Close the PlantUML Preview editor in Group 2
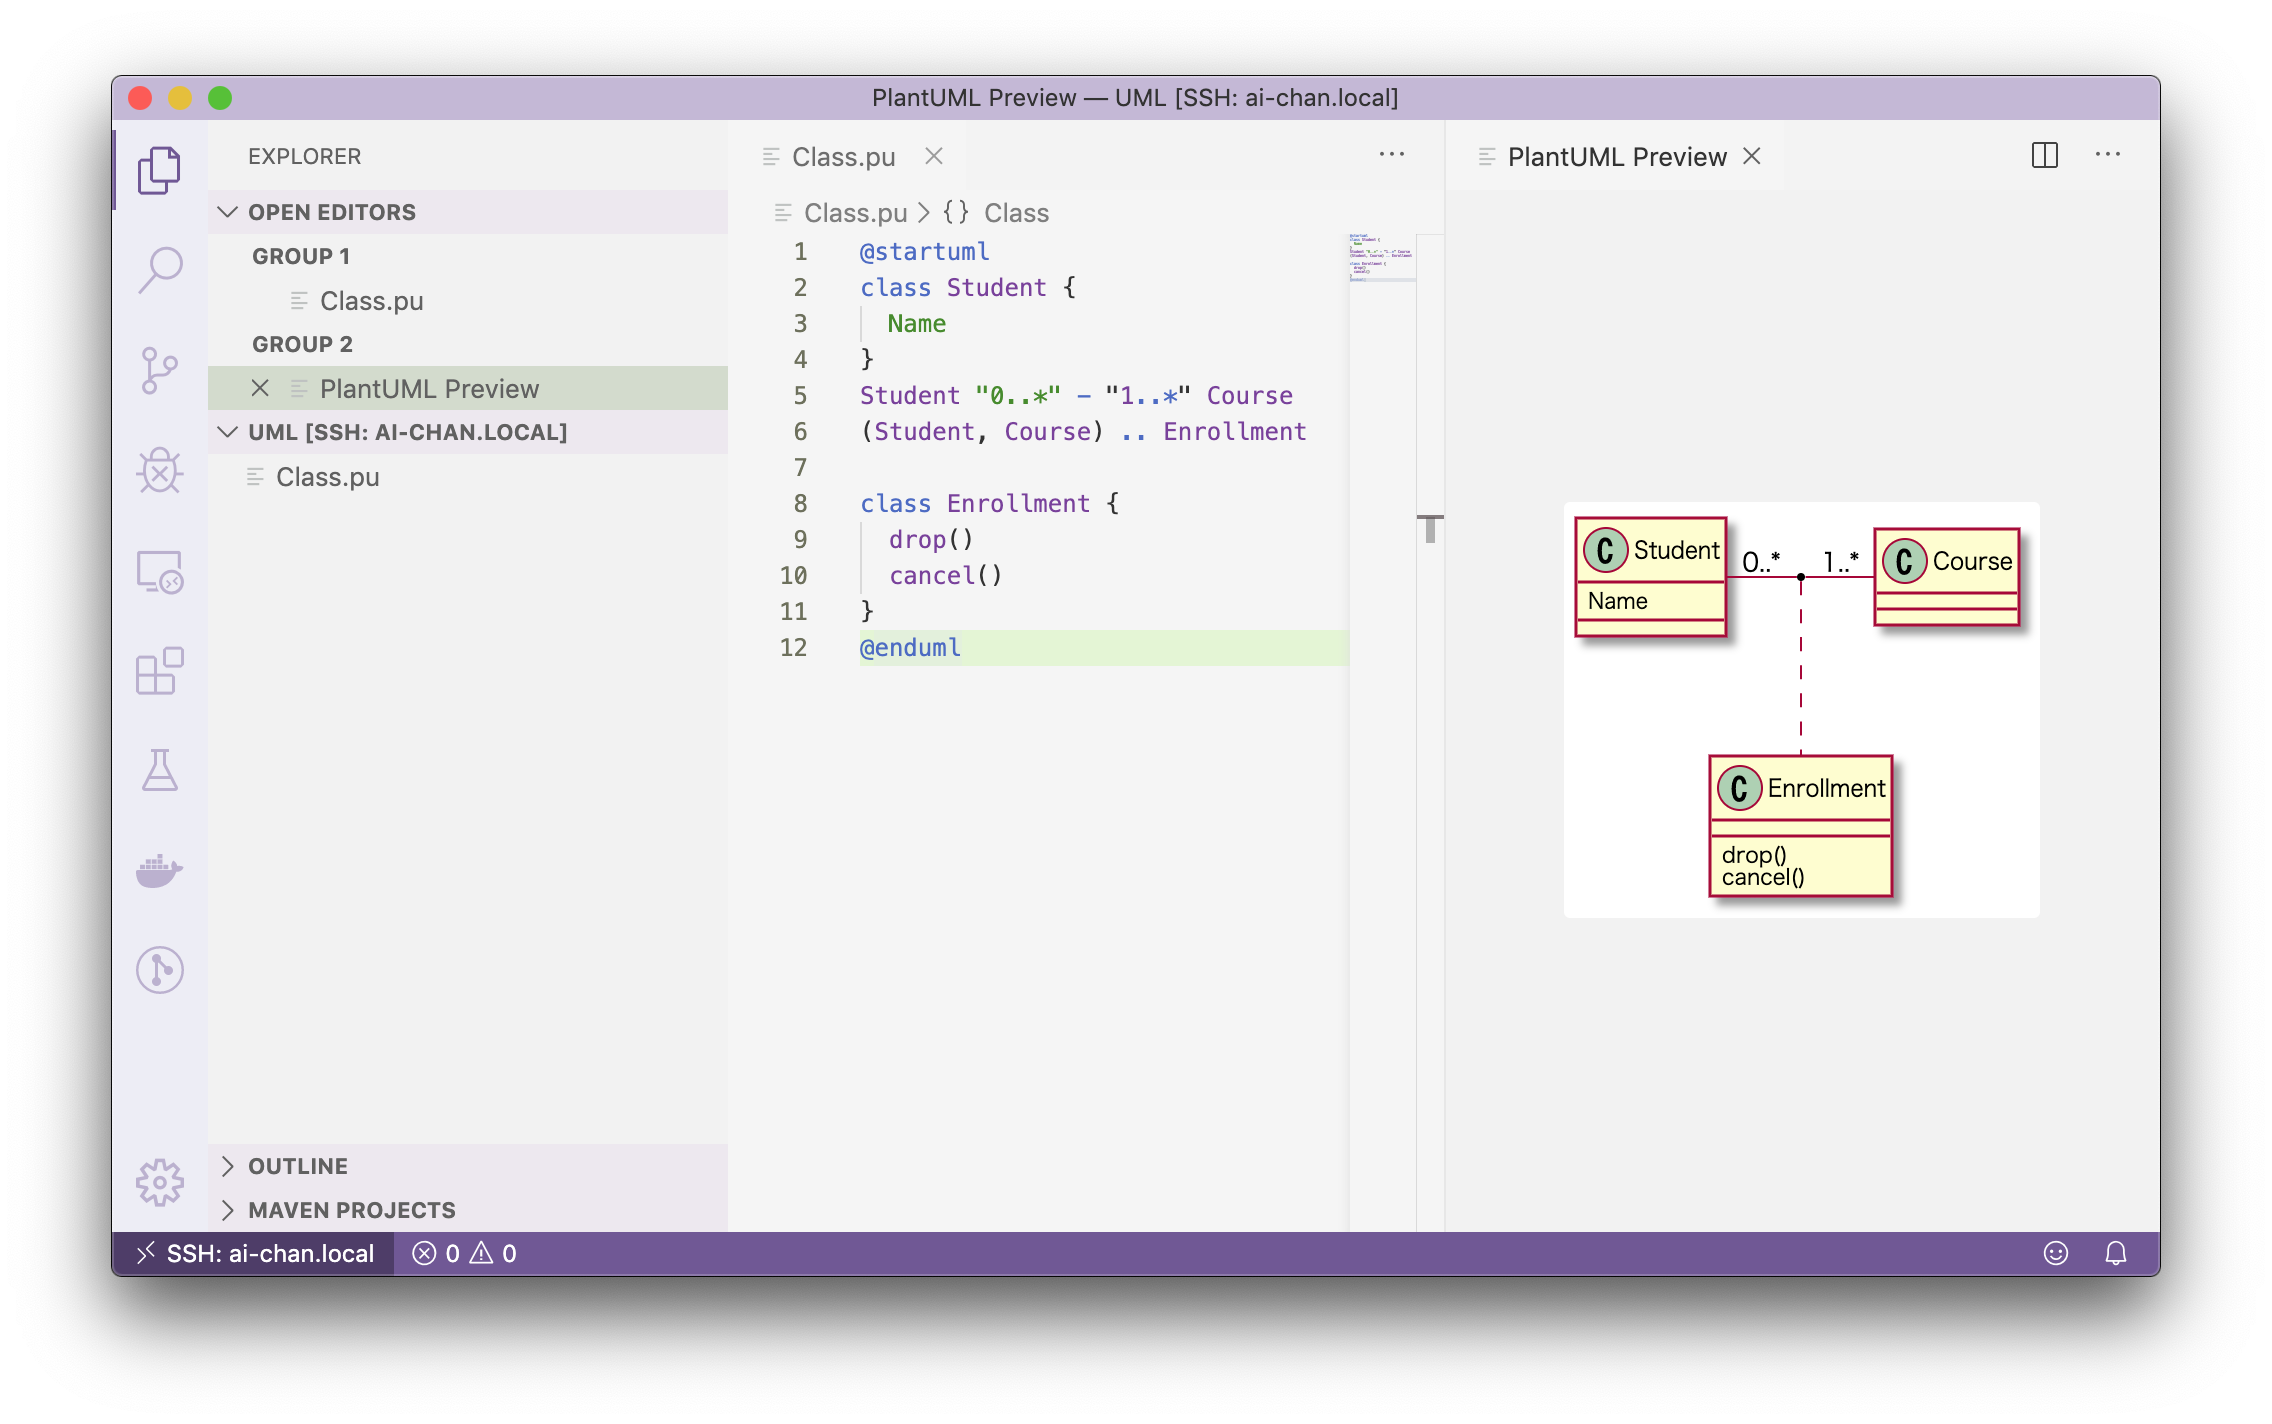This screenshot has height=1424, width=2272. pos(261,388)
